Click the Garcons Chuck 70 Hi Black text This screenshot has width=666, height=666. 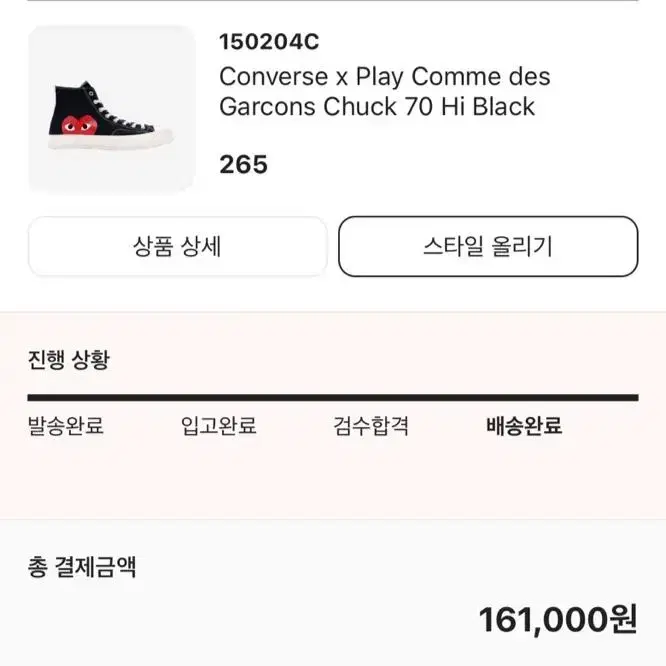tap(377, 106)
